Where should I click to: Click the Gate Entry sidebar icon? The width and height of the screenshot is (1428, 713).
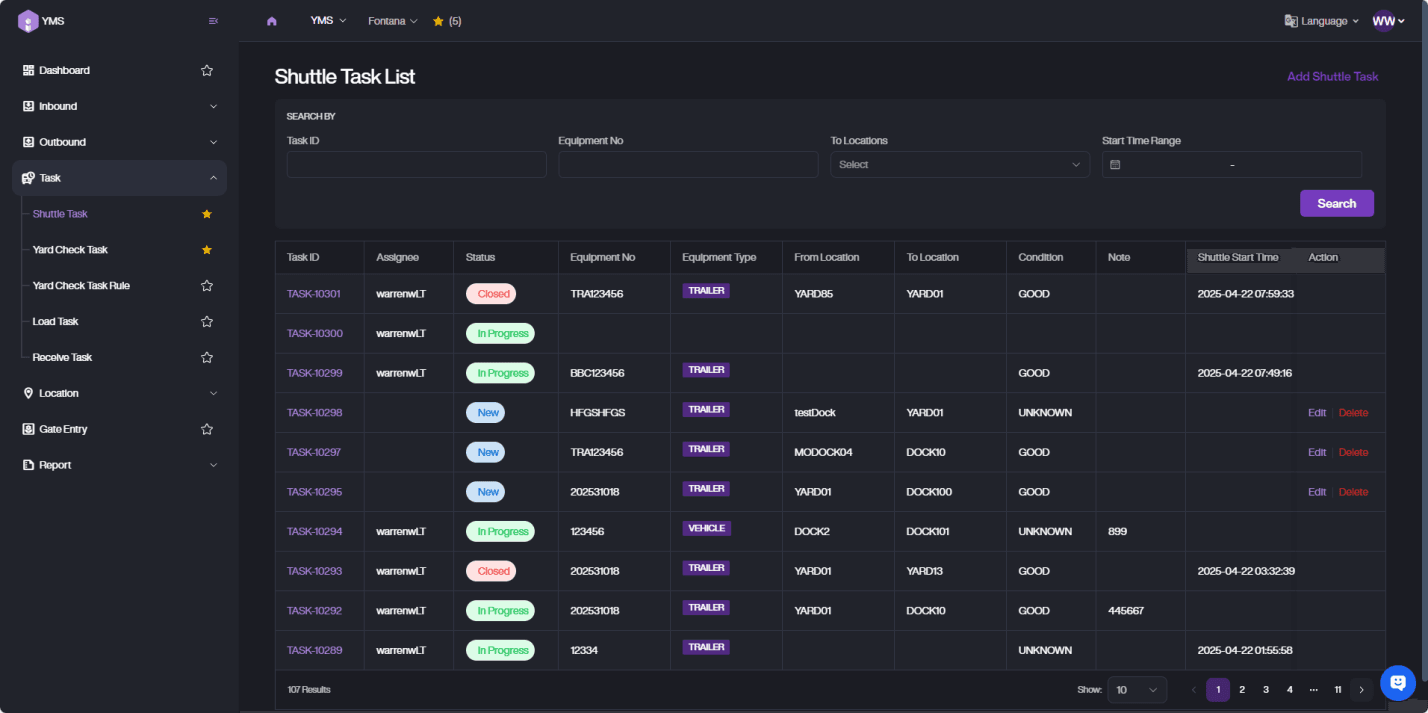[x=28, y=429]
